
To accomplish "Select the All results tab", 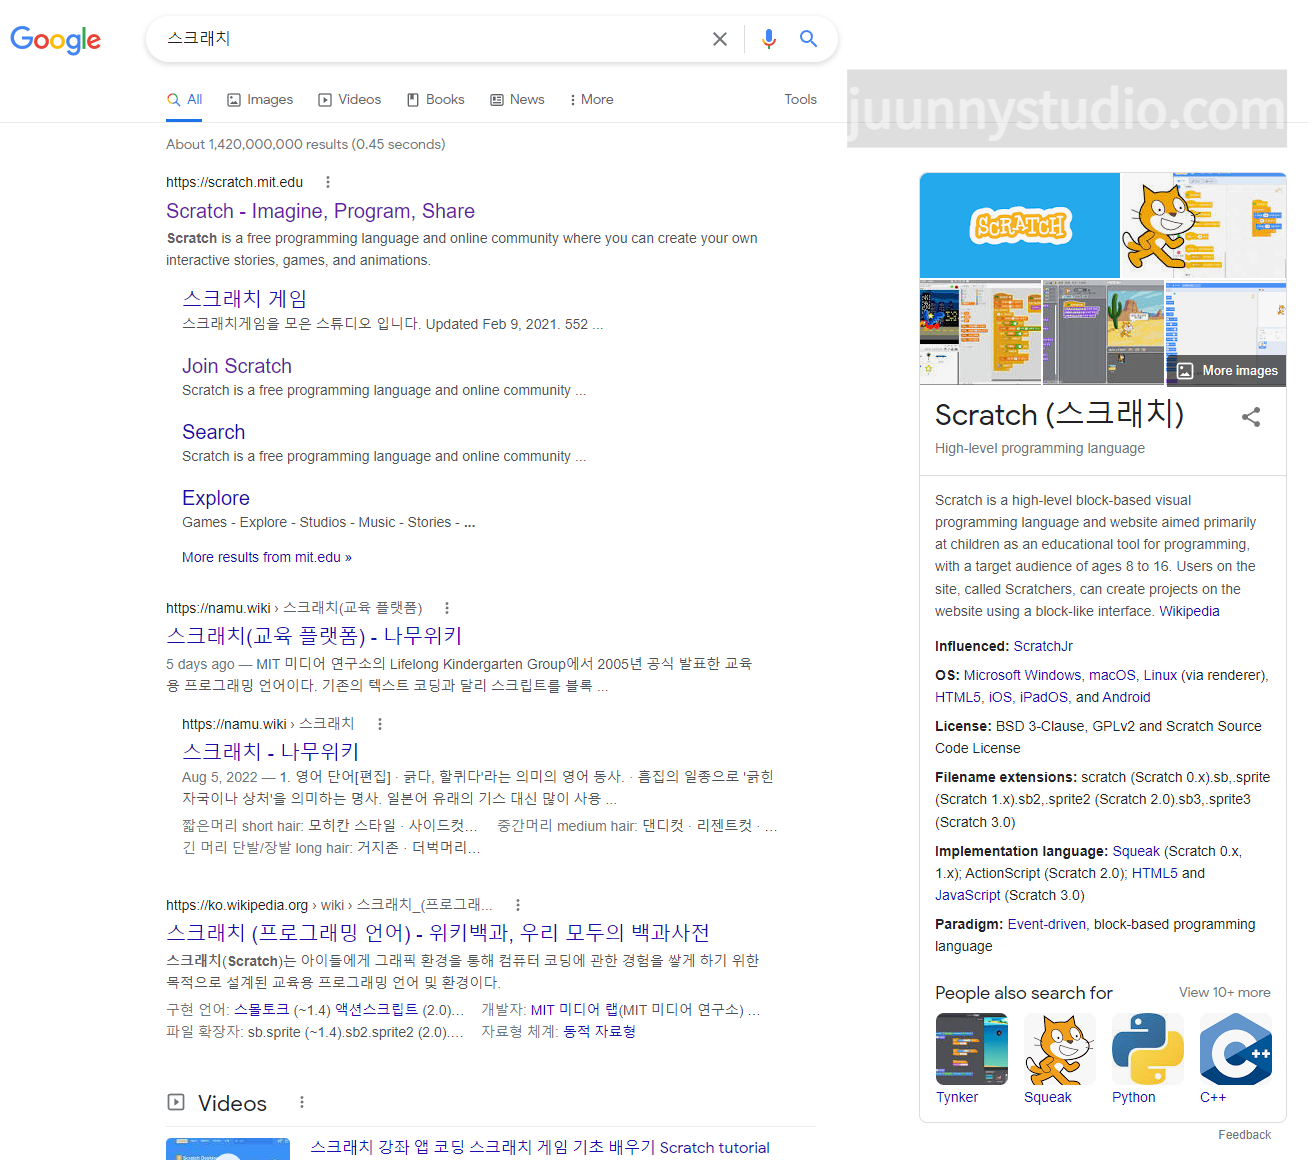I will (x=185, y=100).
